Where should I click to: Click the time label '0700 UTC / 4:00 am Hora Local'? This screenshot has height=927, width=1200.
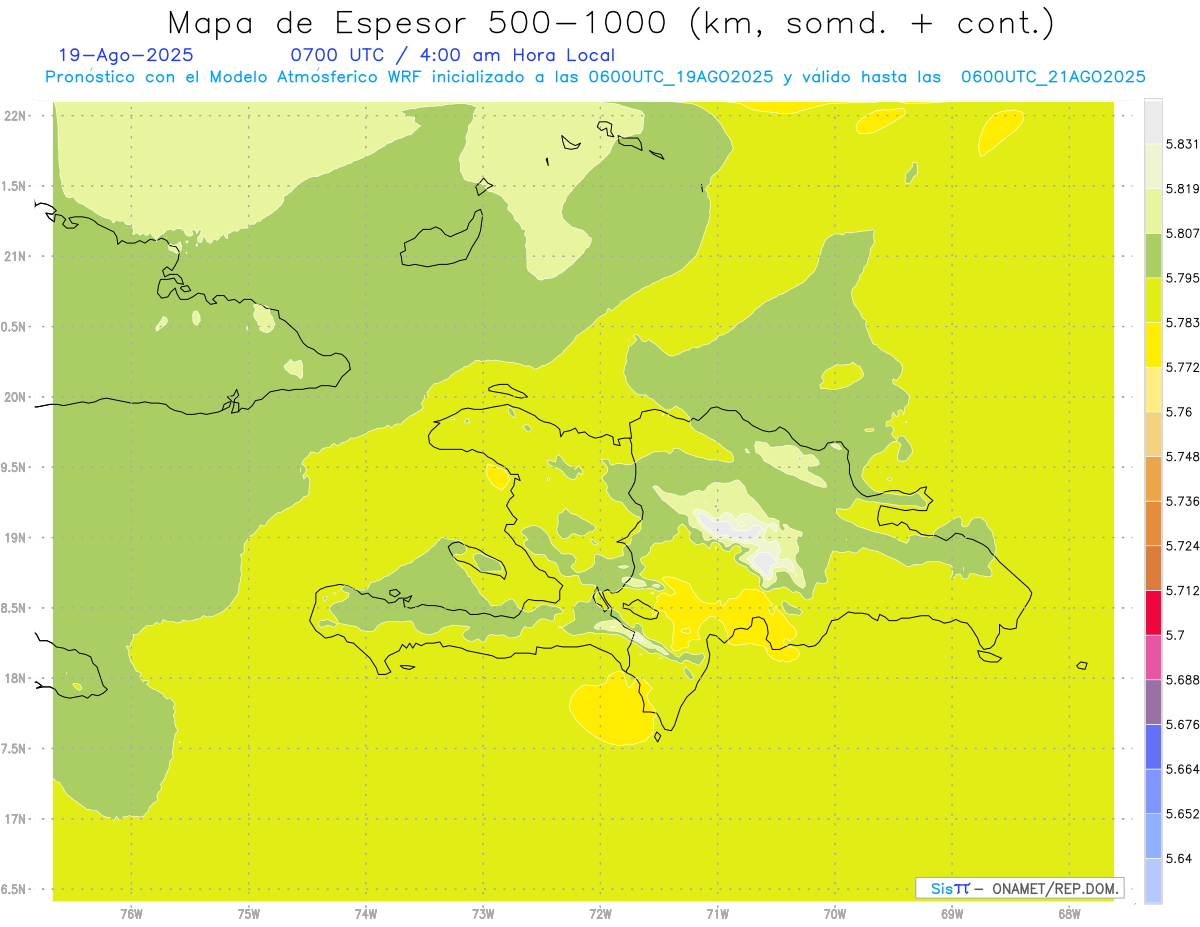click(452, 55)
